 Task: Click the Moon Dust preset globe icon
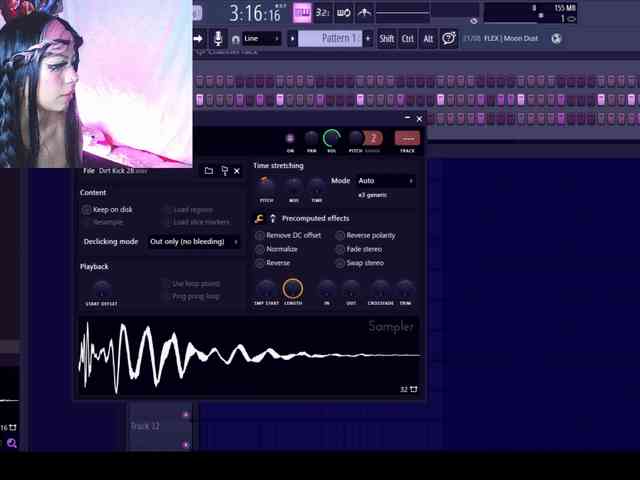(x=556, y=39)
